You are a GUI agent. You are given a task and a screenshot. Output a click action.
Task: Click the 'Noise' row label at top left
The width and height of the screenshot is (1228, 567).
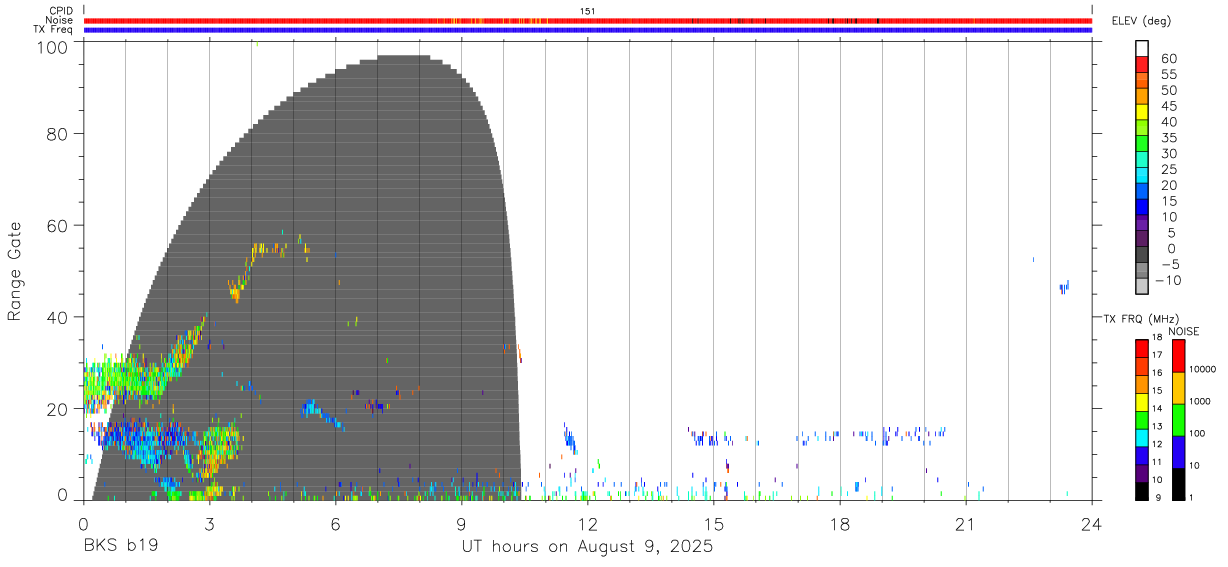[59, 20]
